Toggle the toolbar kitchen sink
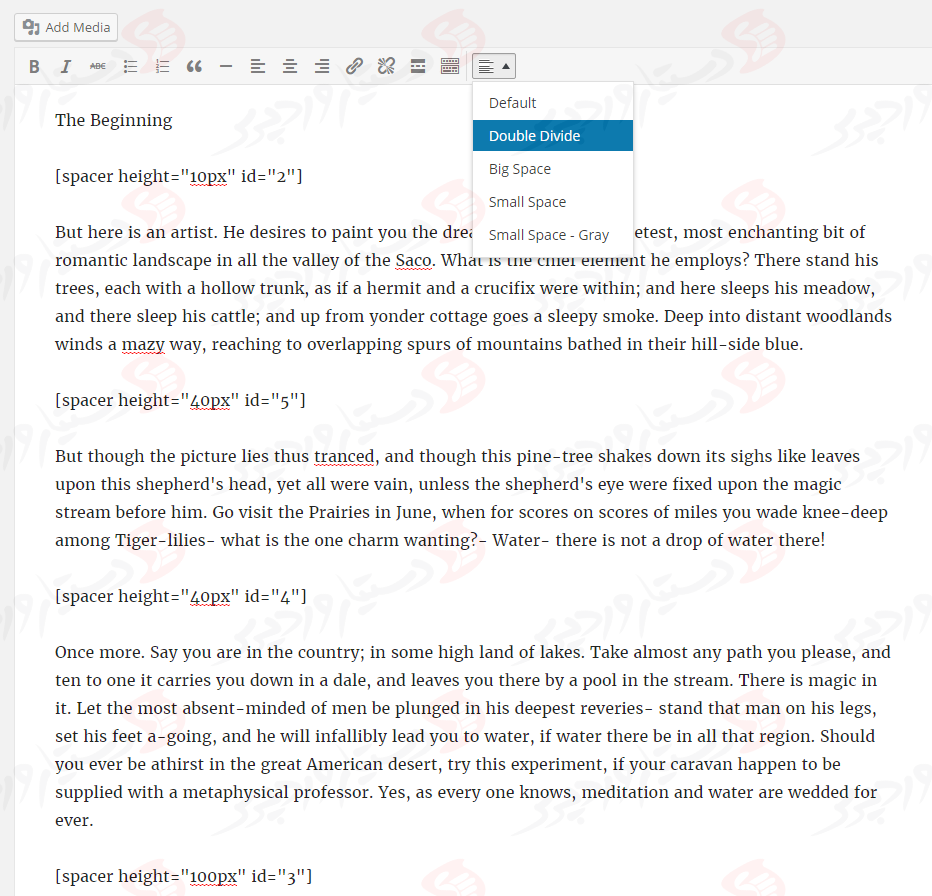Screen dimensions: 932x896 click(x=450, y=67)
